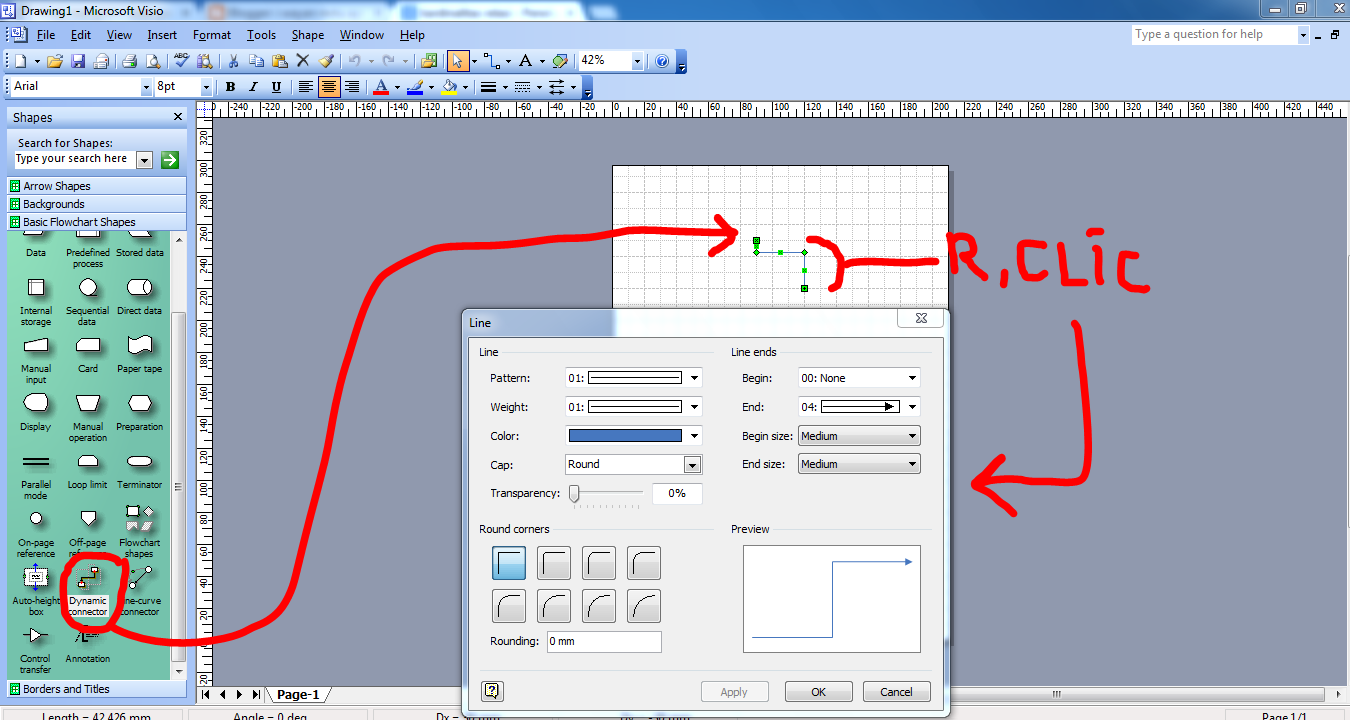The image size is (1350, 720).
Task: Confirm the Line dialog with OK
Action: tap(818, 692)
